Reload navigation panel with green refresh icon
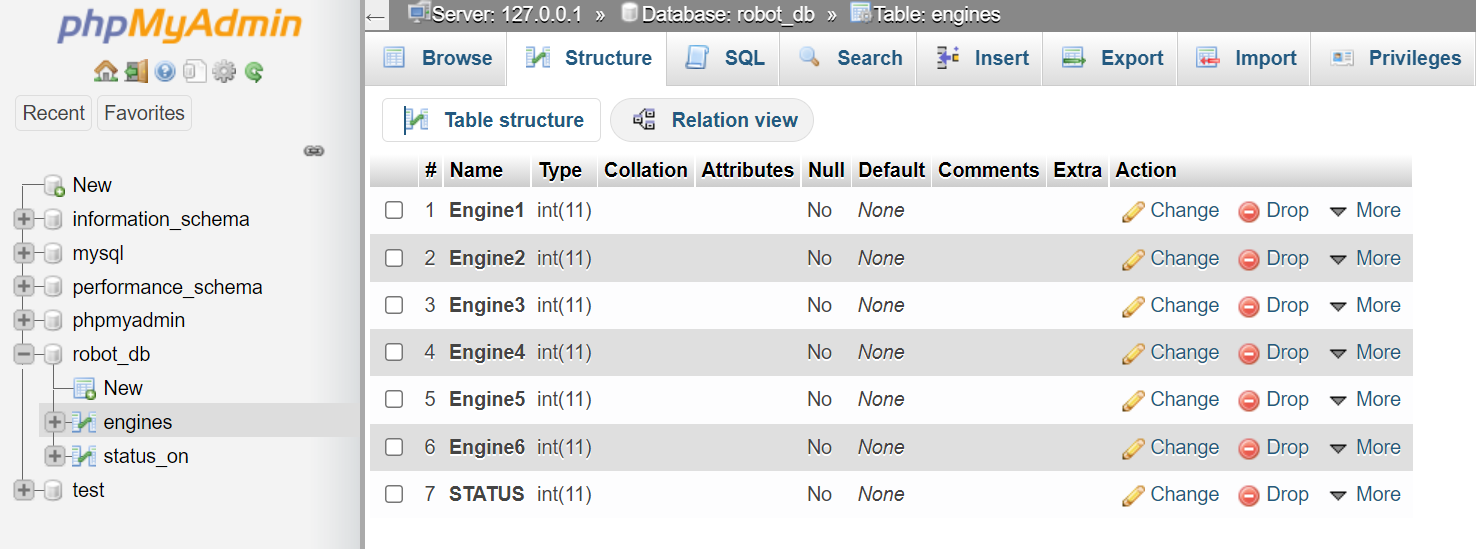 [x=254, y=71]
